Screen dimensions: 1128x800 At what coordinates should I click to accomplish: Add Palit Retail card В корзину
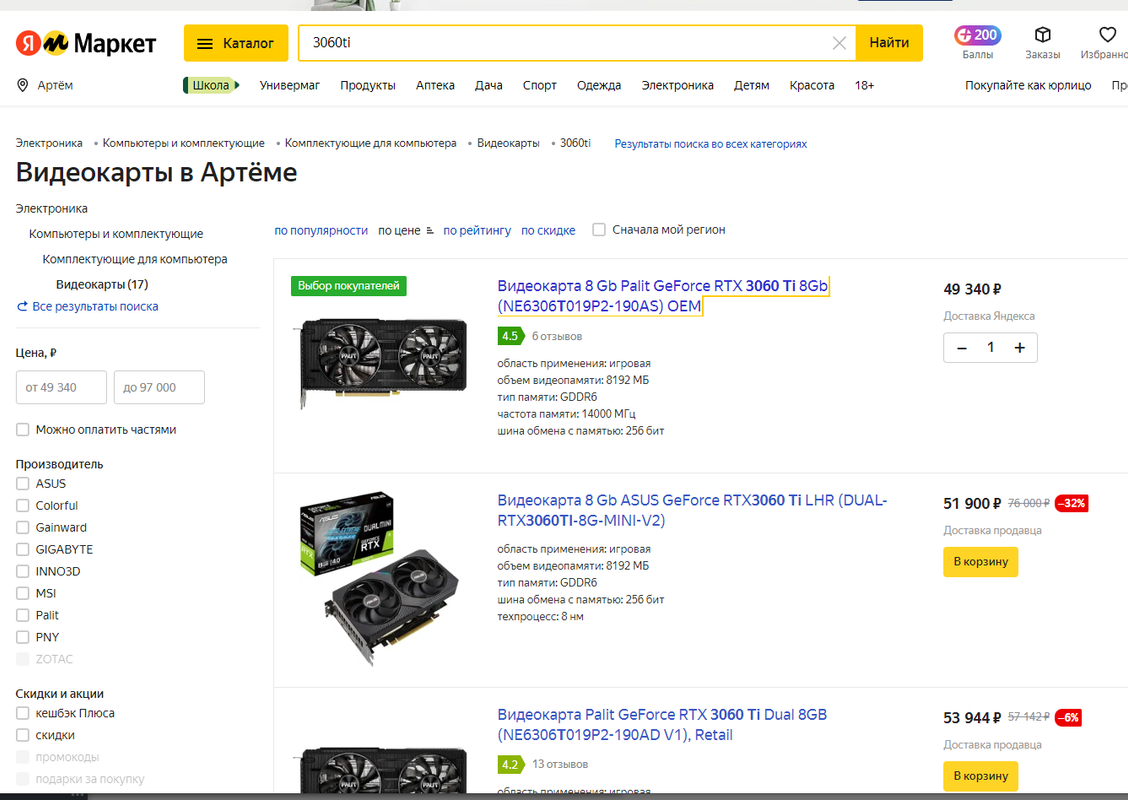pos(981,776)
